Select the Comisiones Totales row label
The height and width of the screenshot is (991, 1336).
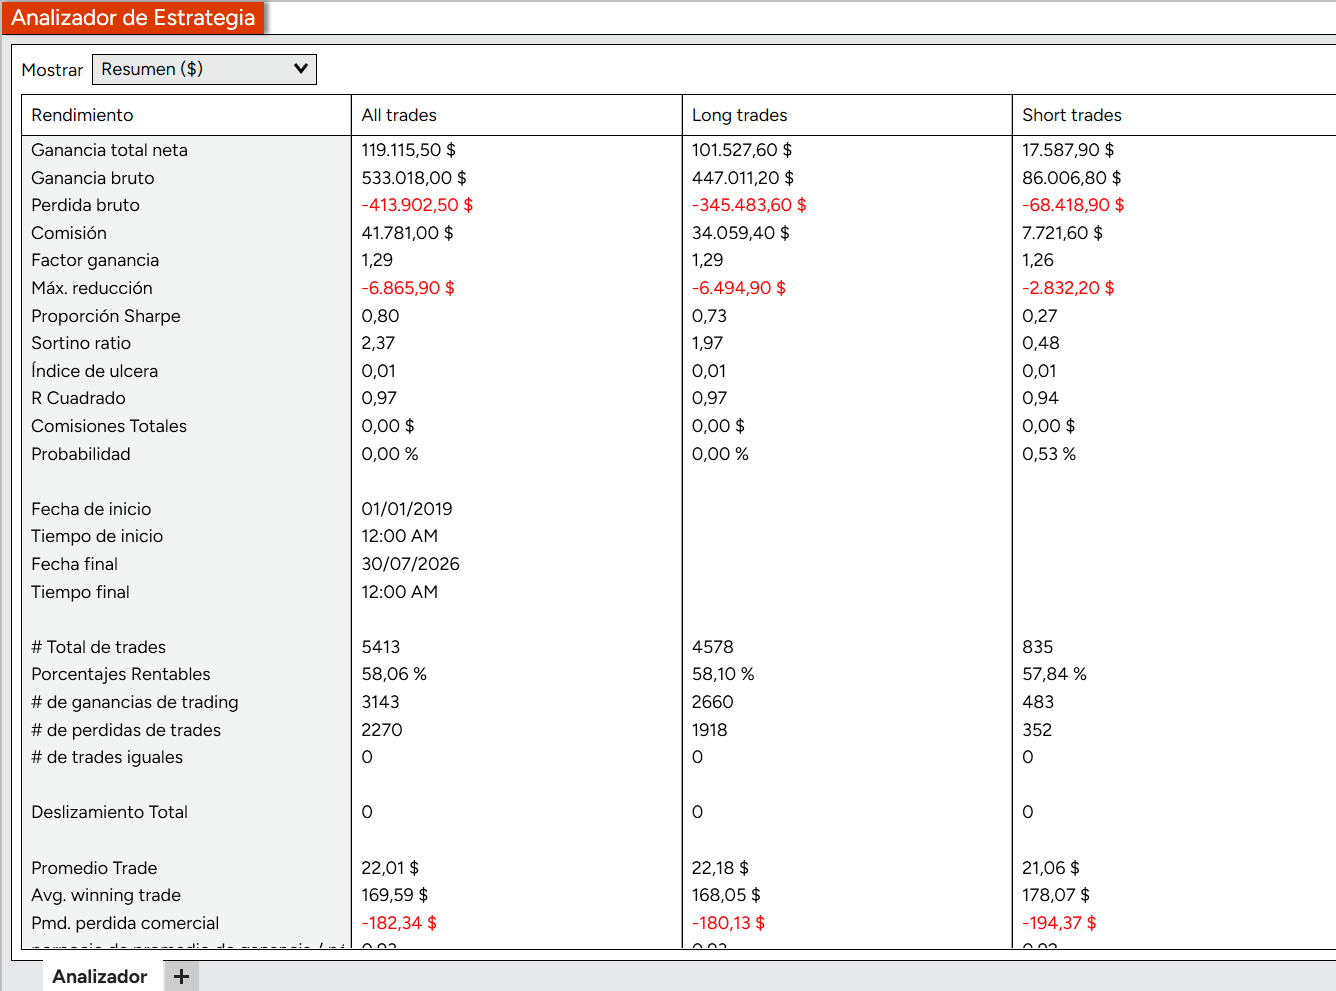(x=108, y=426)
